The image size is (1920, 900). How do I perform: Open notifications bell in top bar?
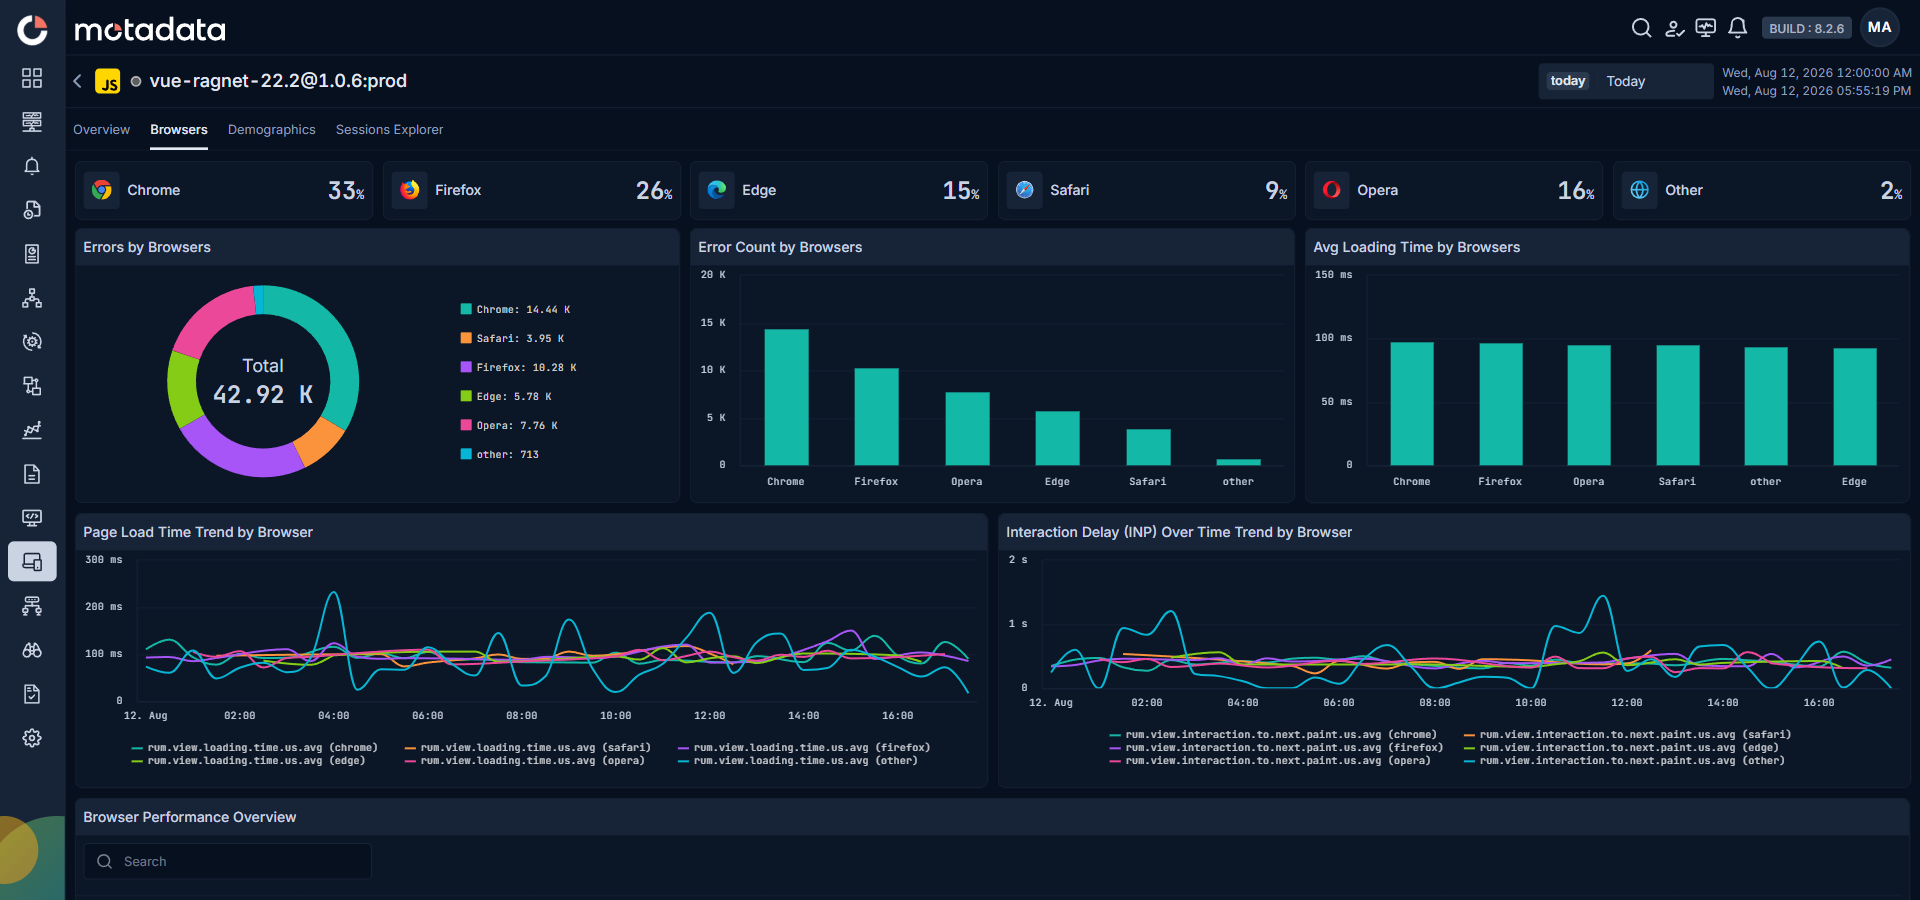tap(1738, 28)
